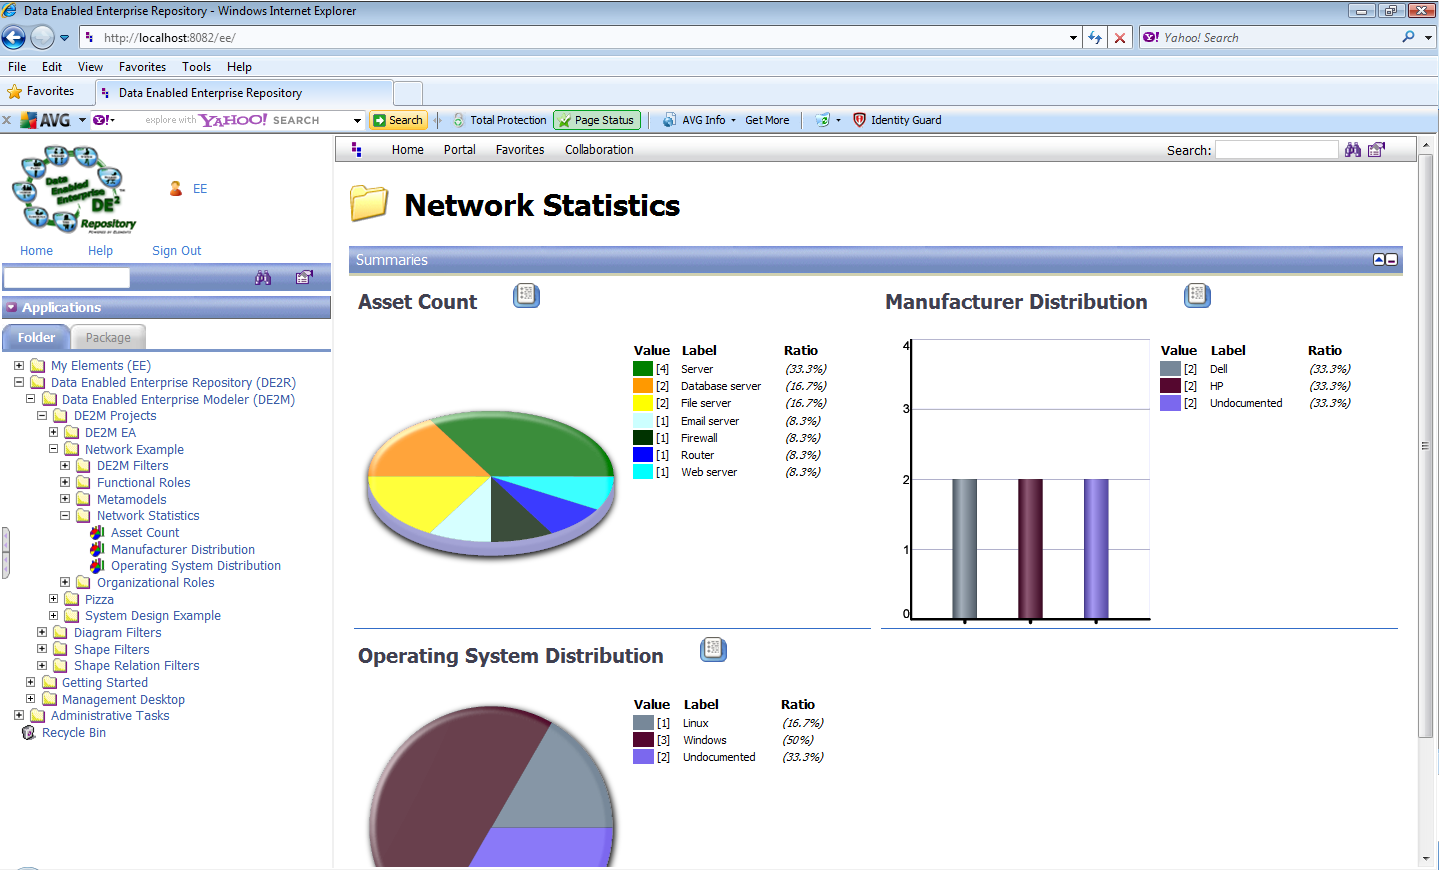Image resolution: width=1439 pixels, height=870 pixels.
Task: Select the Folder tab
Action: click(x=36, y=338)
